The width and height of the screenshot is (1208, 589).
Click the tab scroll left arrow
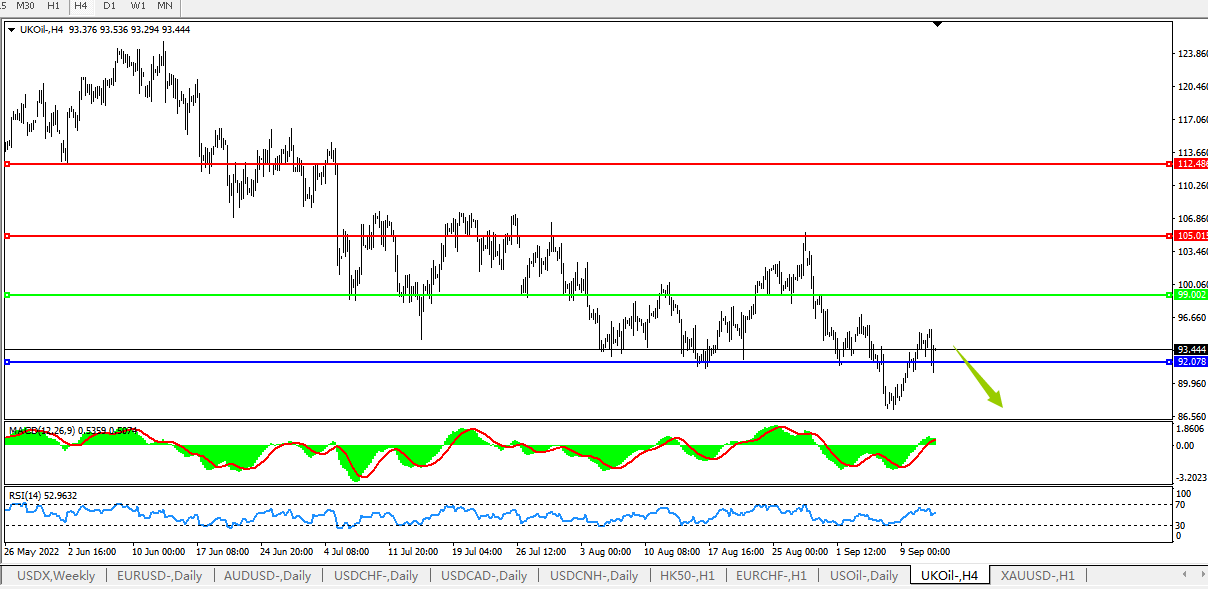tap(1186, 575)
